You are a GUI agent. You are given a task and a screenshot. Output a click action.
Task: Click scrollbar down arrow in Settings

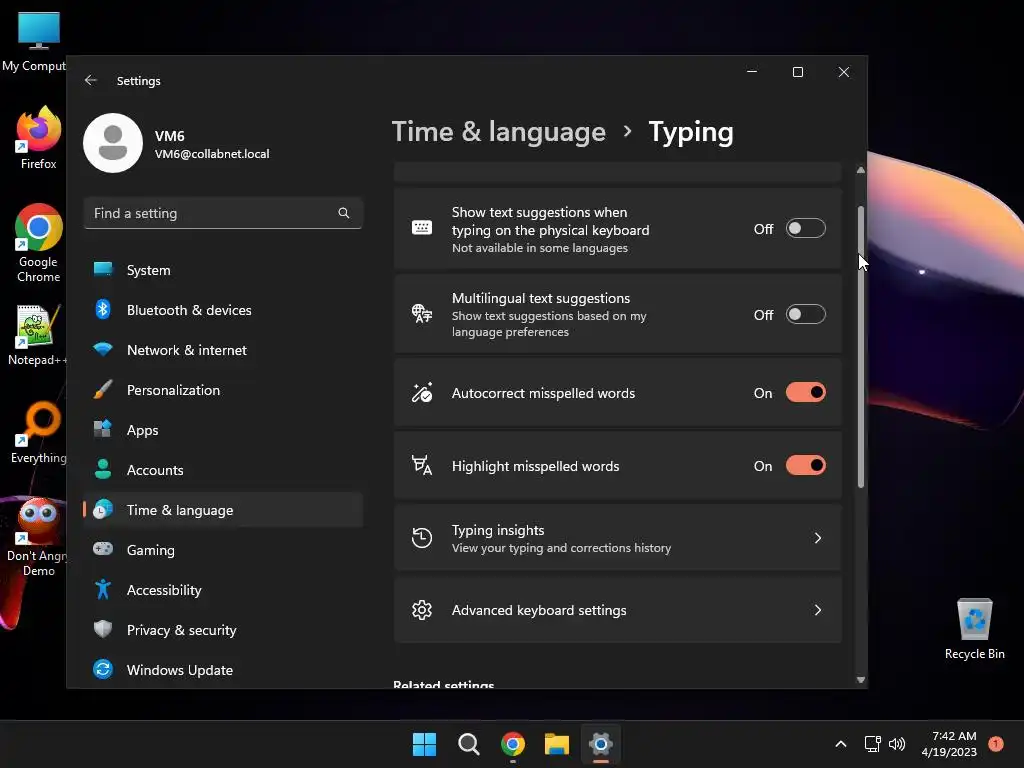click(x=861, y=680)
